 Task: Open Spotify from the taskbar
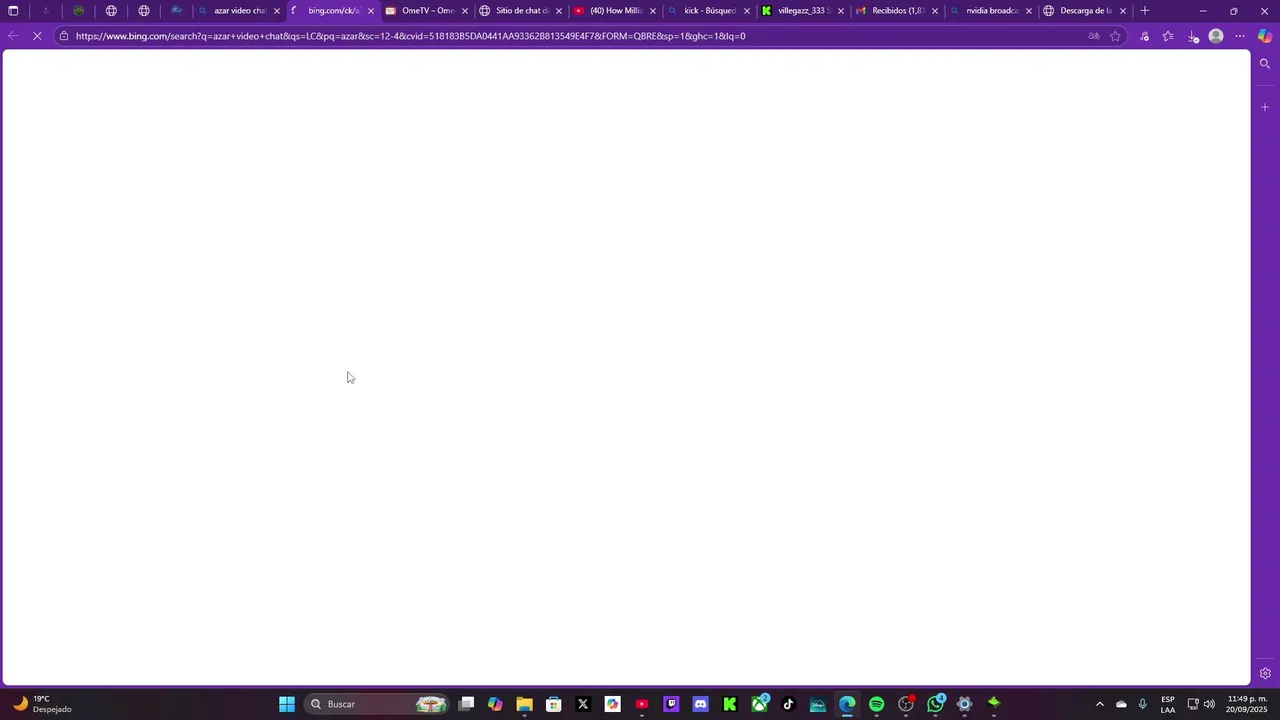click(877, 704)
